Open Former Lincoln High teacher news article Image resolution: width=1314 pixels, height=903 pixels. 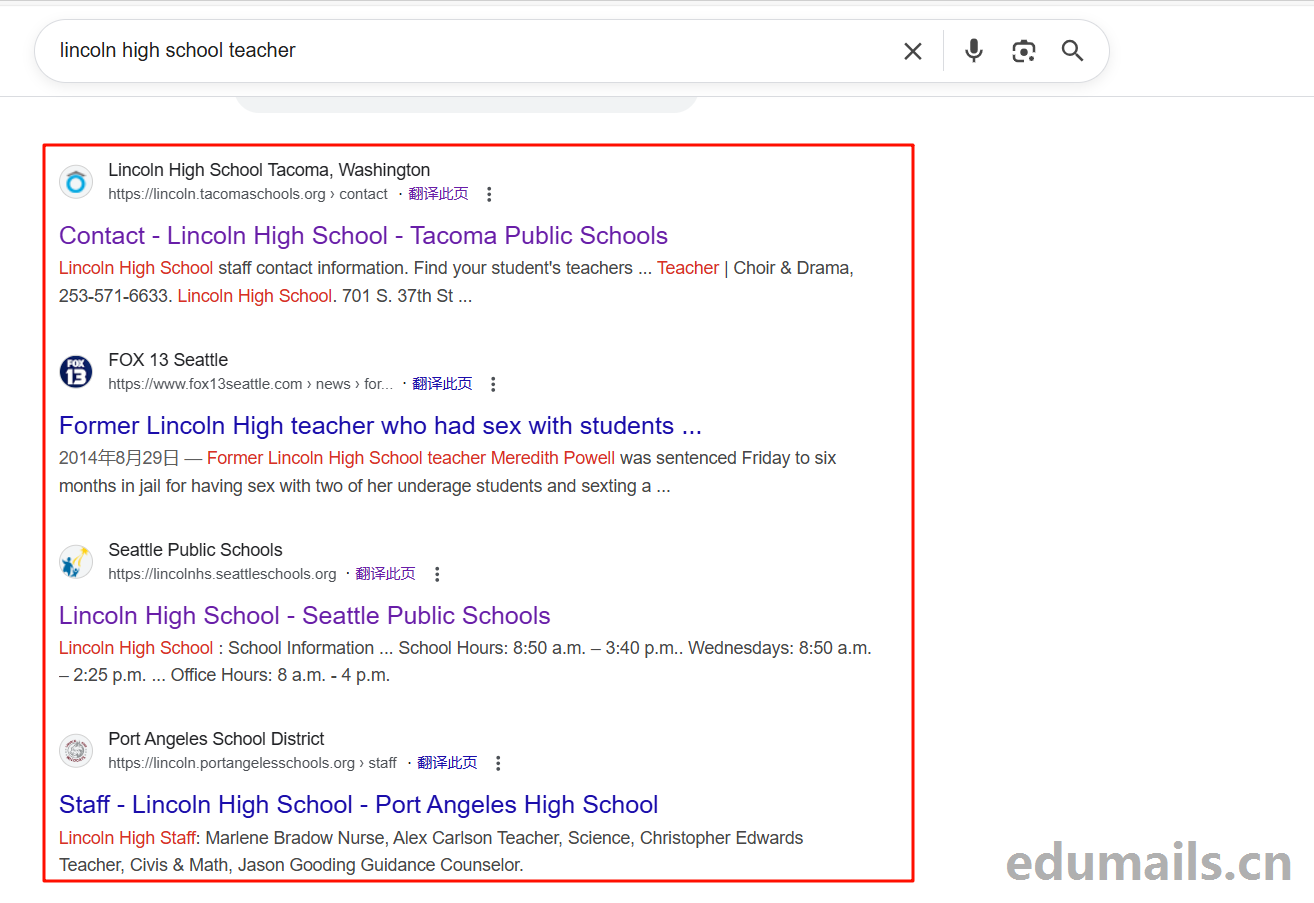coord(380,426)
